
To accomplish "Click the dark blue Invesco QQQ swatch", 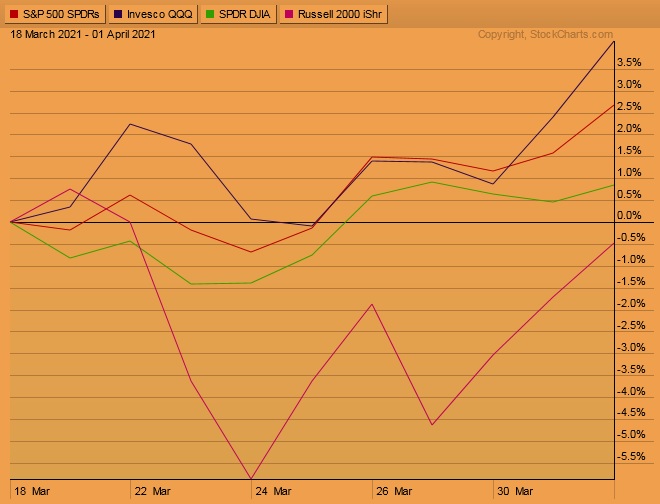I will [x=118, y=14].
